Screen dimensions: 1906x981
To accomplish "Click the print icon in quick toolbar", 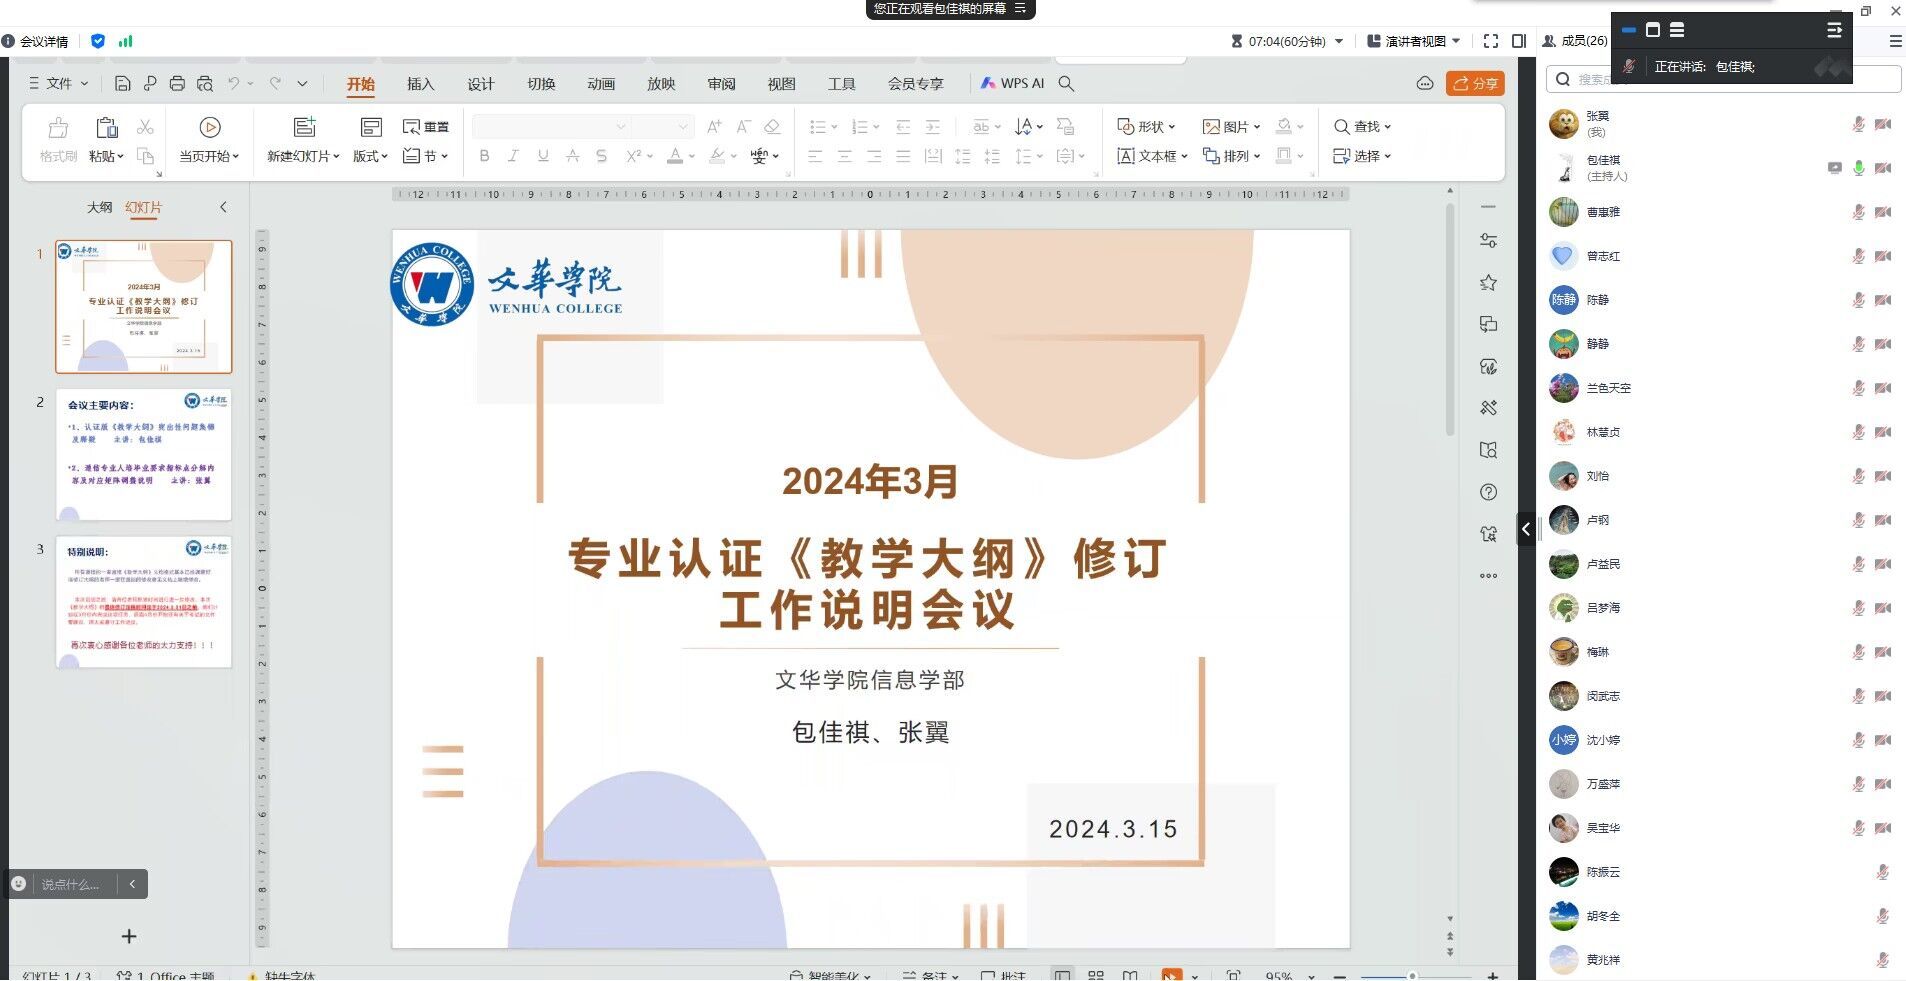I will 177,84.
